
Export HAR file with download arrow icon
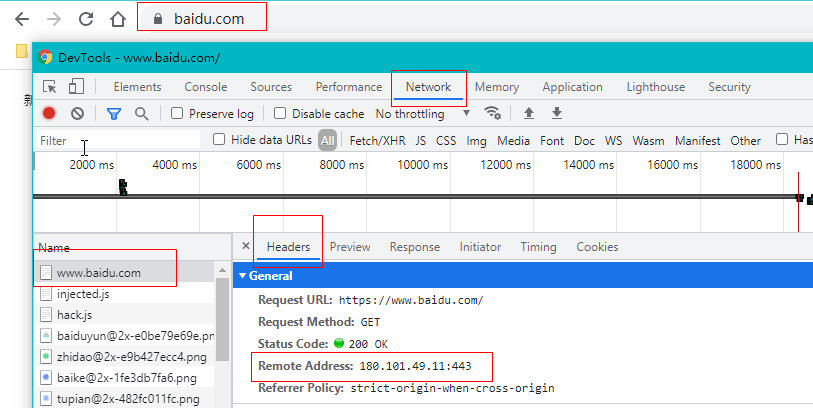[x=557, y=113]
